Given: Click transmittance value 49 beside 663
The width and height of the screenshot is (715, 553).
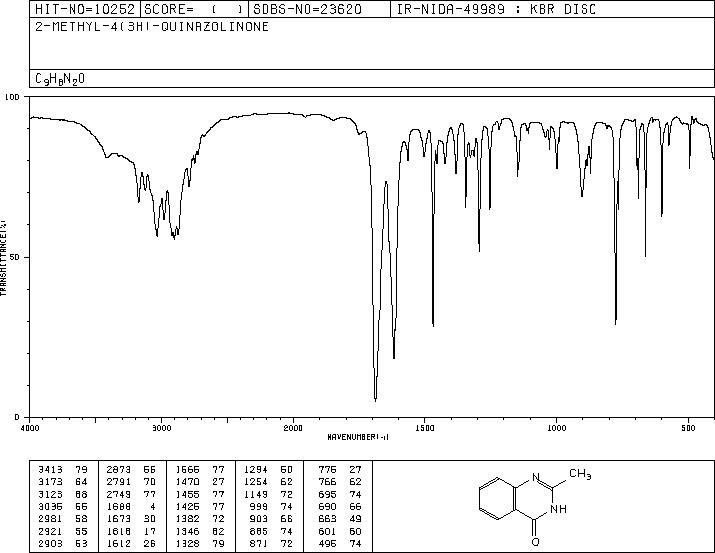Looking at the screenshot, I should pos(355,519).
